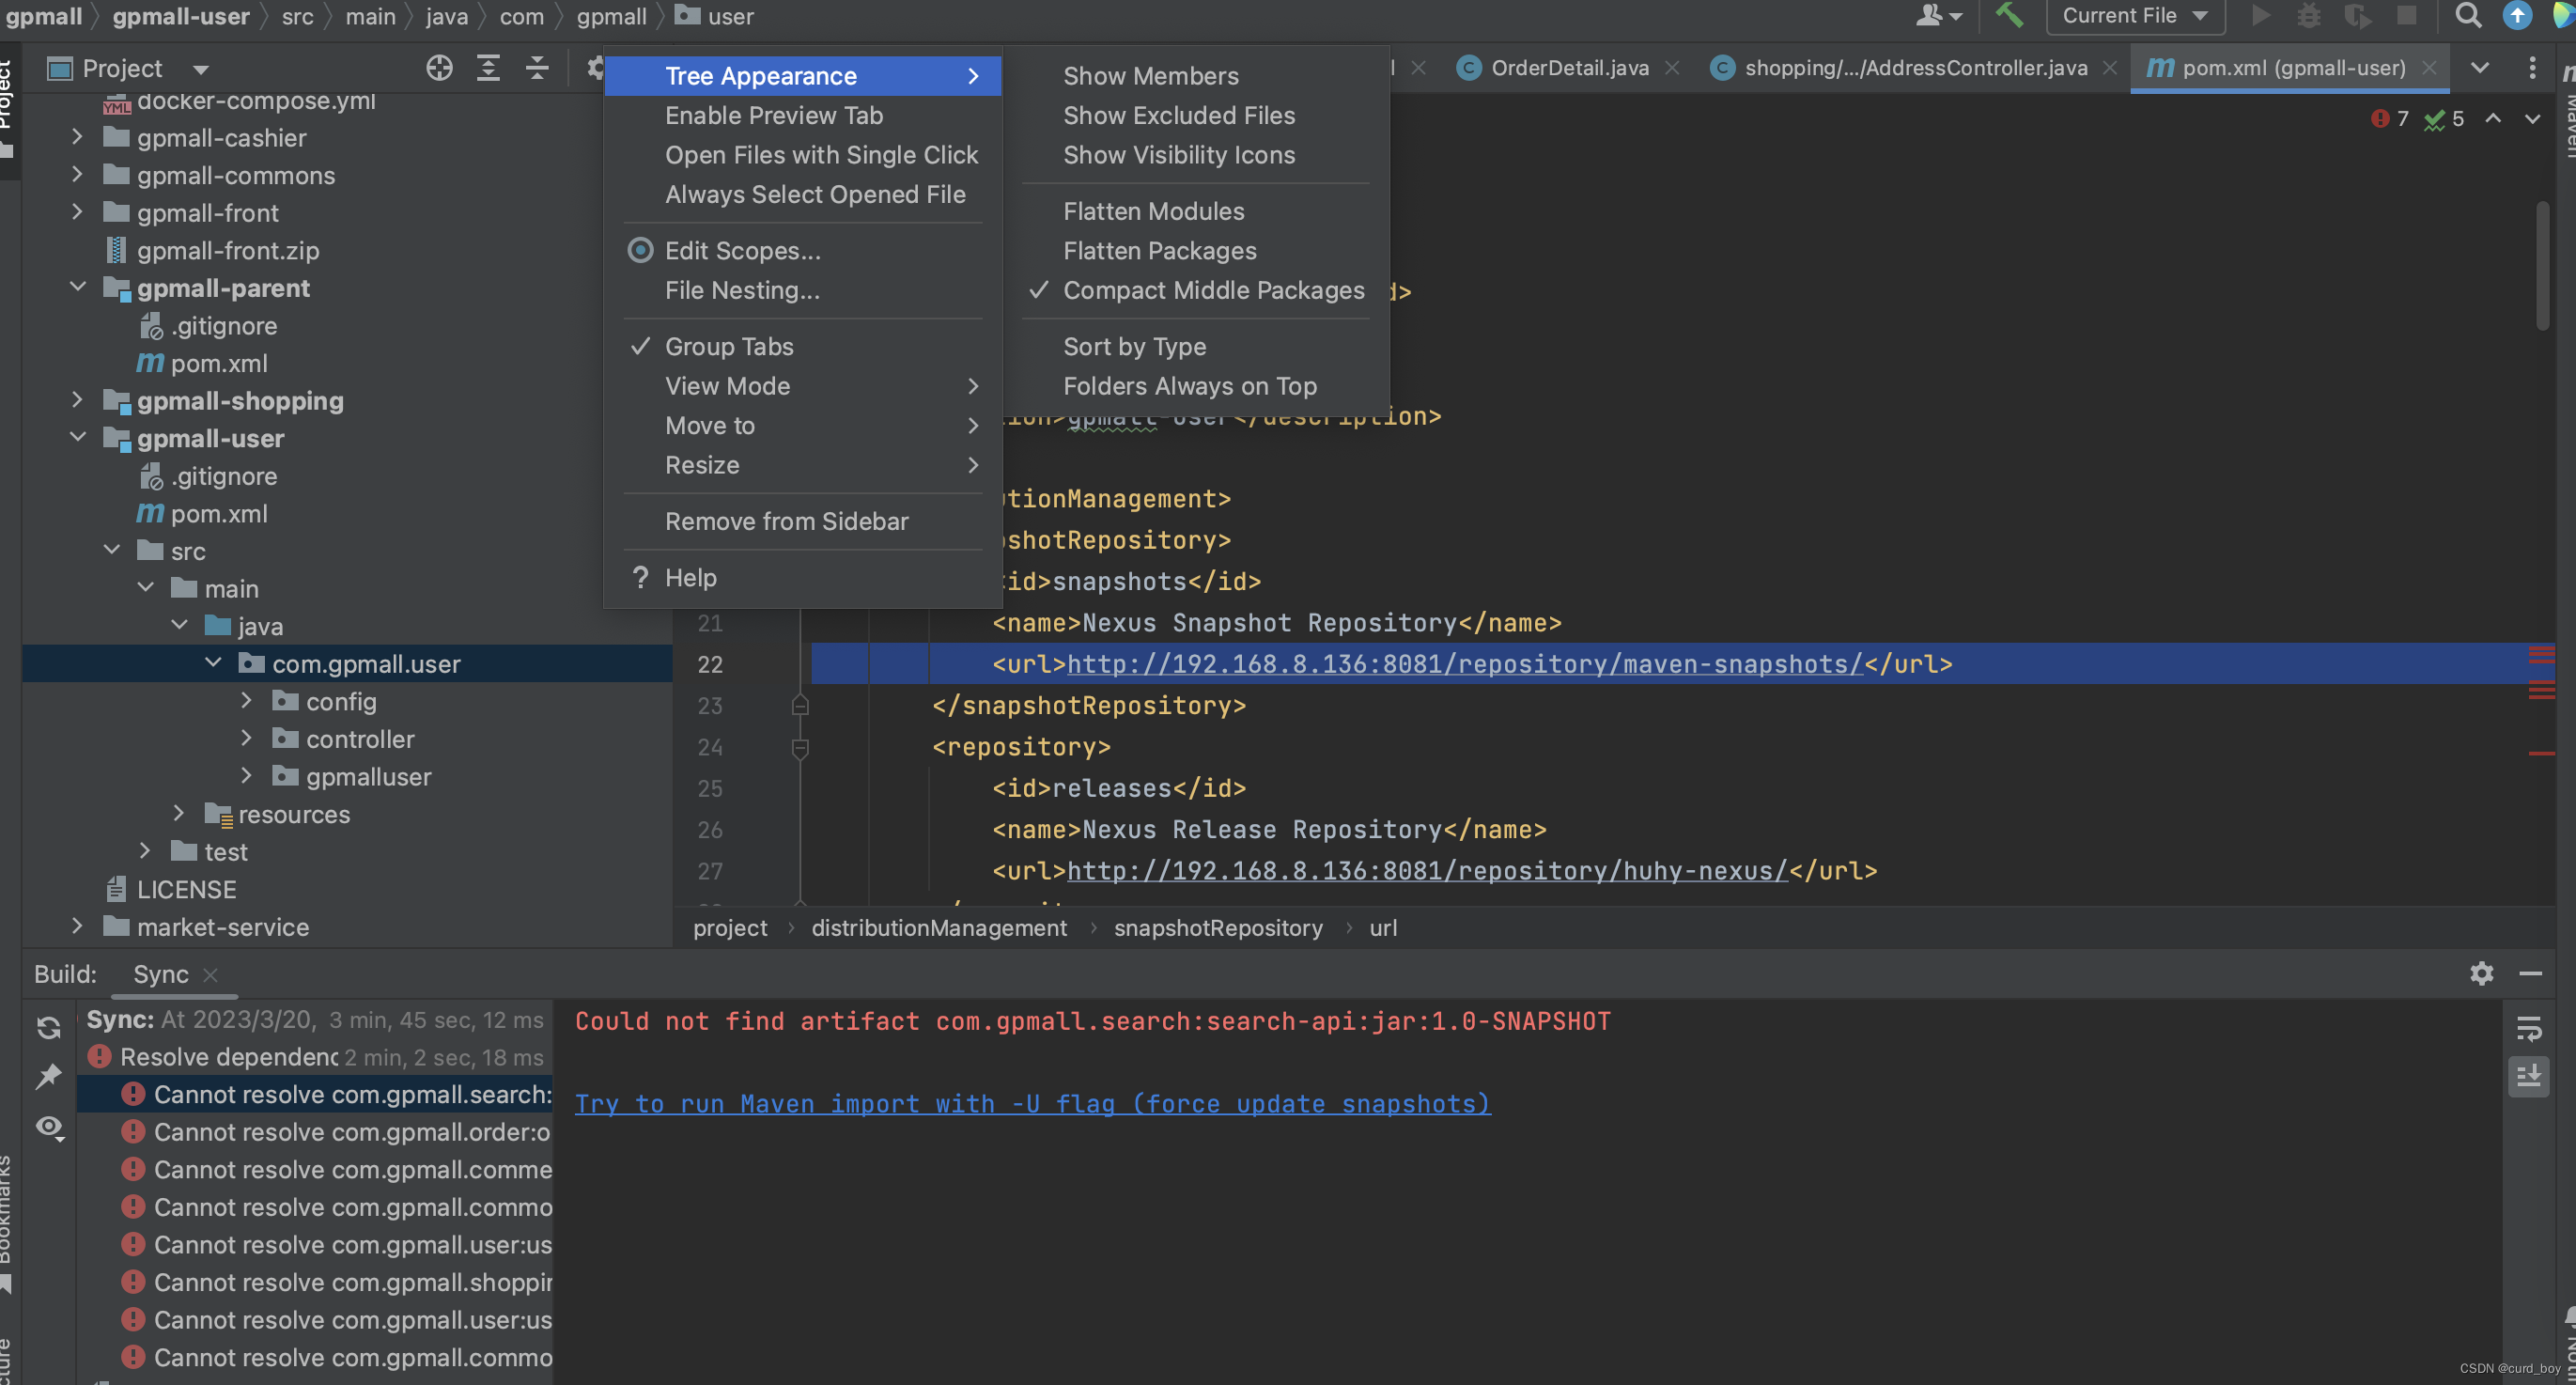
Task: Click the Soft-wrap icon in Build output
Action: point(2528,1028)
